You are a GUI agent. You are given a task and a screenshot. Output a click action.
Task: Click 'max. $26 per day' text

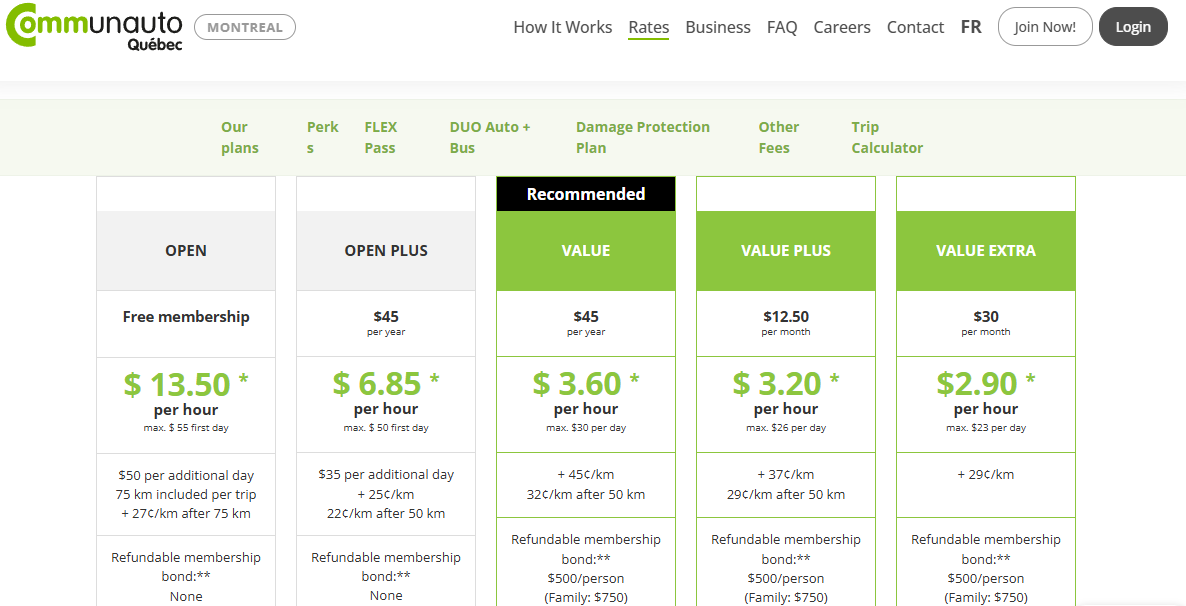pyautogui.click(x=786, y=427)
